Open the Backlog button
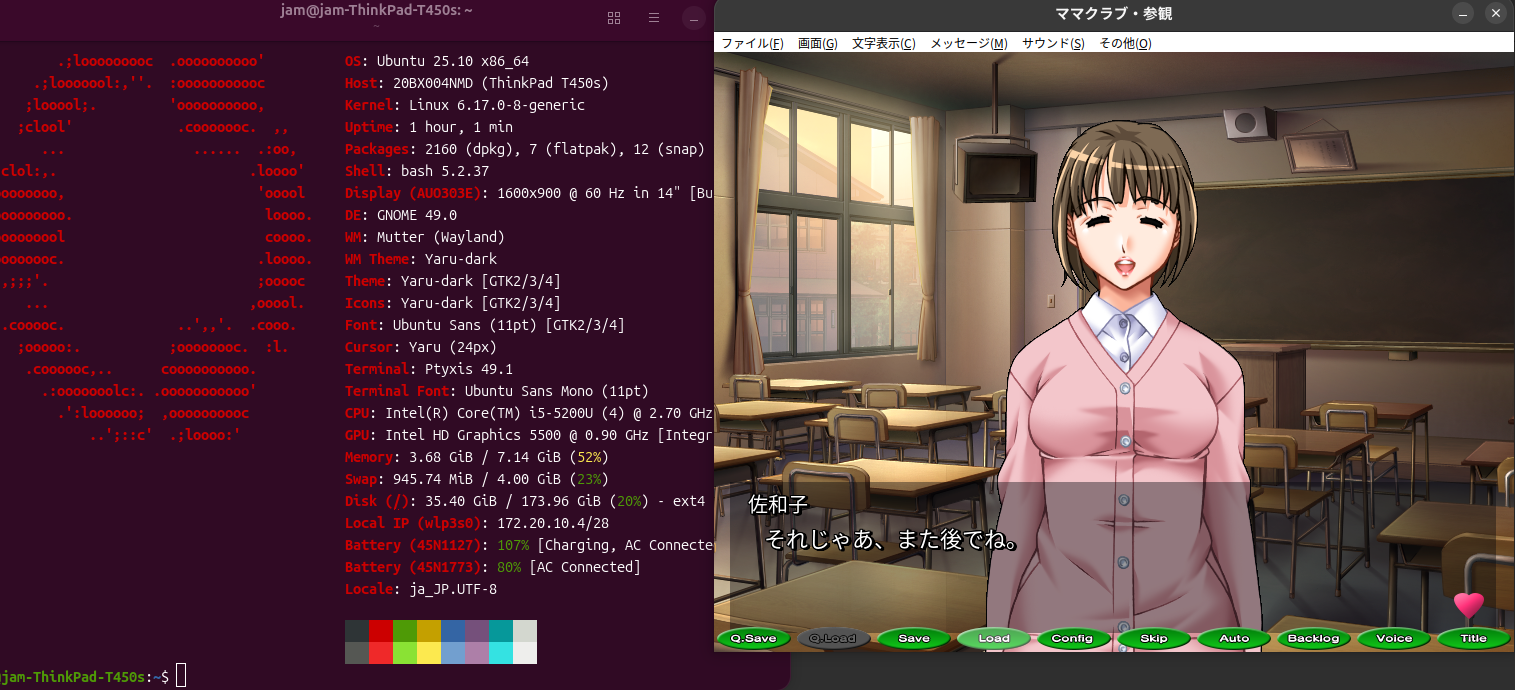The height and width of the screenshot is (690, 1515). 1314,638
